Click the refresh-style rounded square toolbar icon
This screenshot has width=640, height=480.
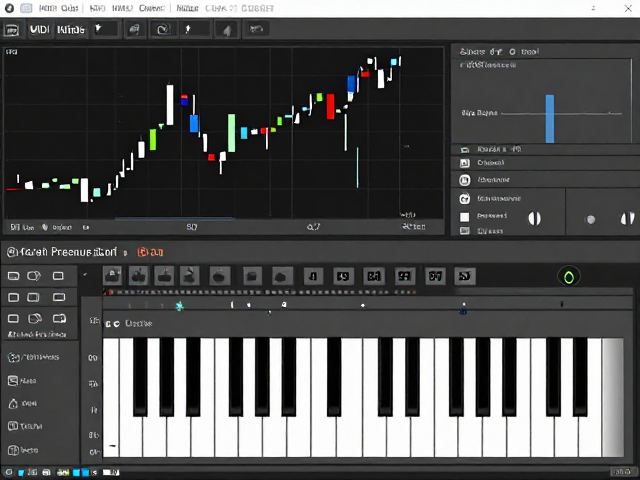tap(162, 29)
